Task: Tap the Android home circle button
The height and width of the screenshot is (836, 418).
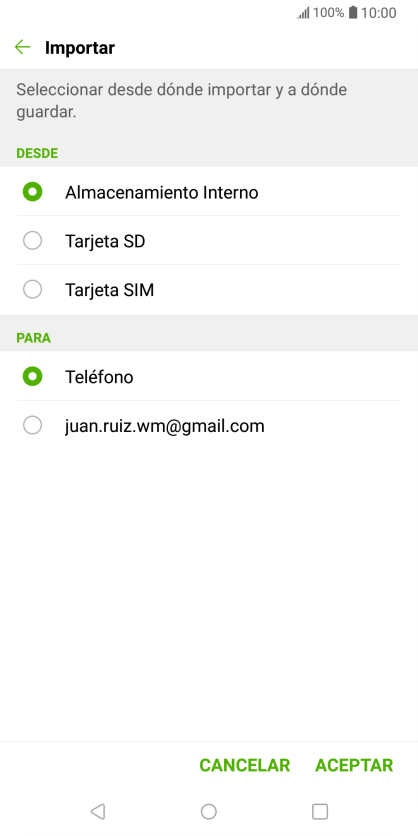Action: point(208,811)
